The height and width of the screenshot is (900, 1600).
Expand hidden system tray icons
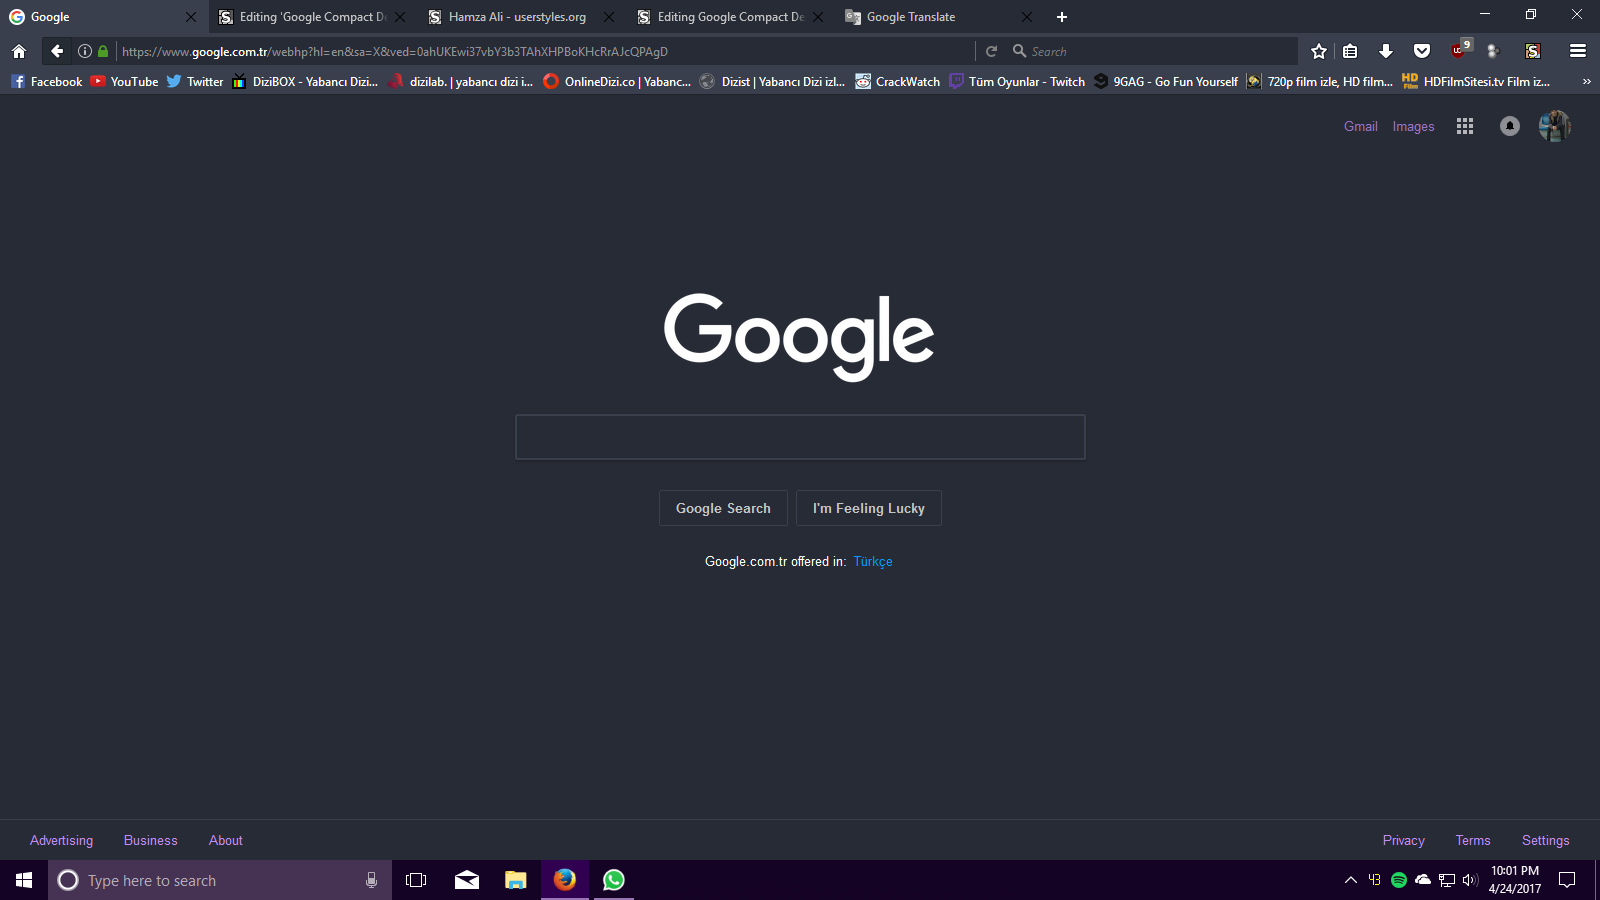(1351, 880)
